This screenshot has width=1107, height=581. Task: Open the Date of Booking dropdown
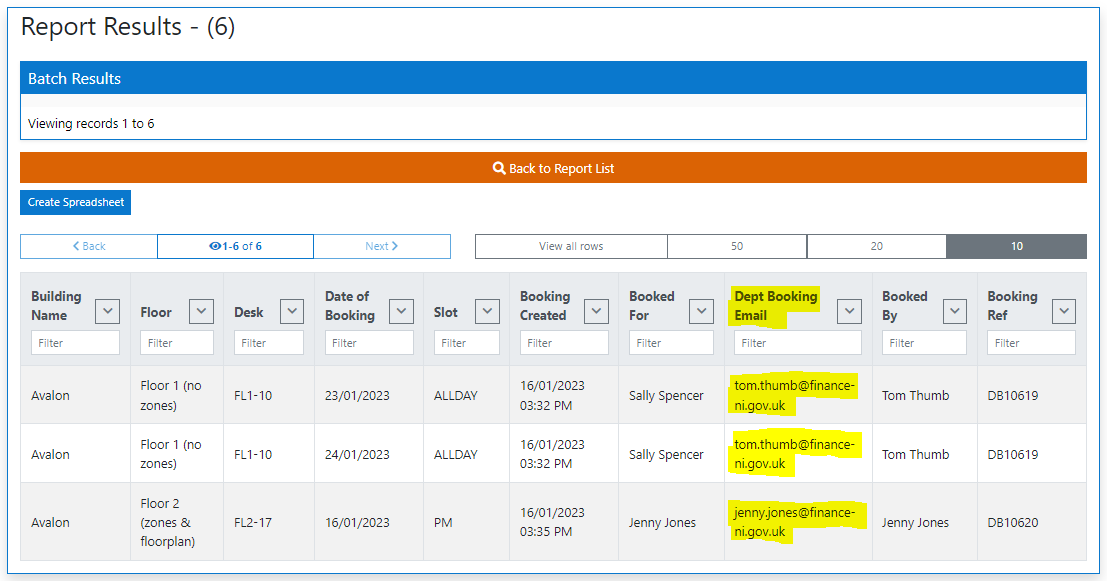pos(401,311)
